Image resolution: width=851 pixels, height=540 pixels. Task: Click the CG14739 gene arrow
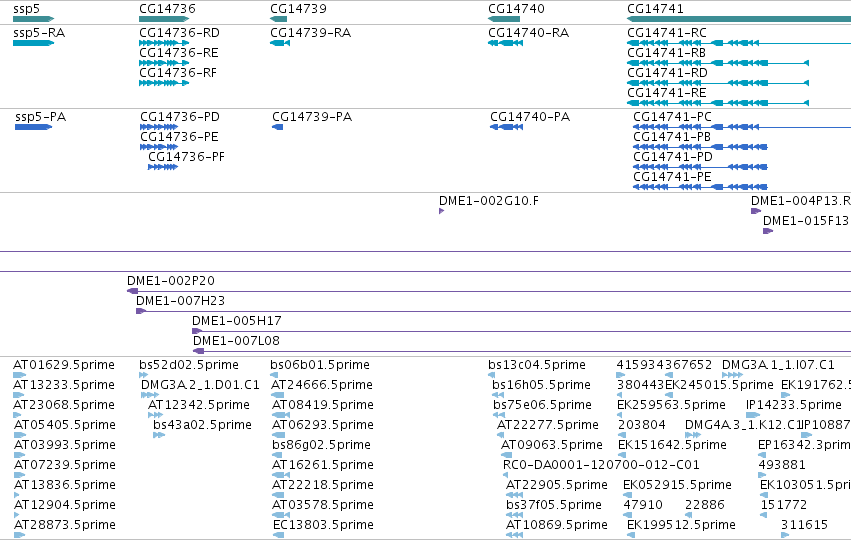pos(278,19)
